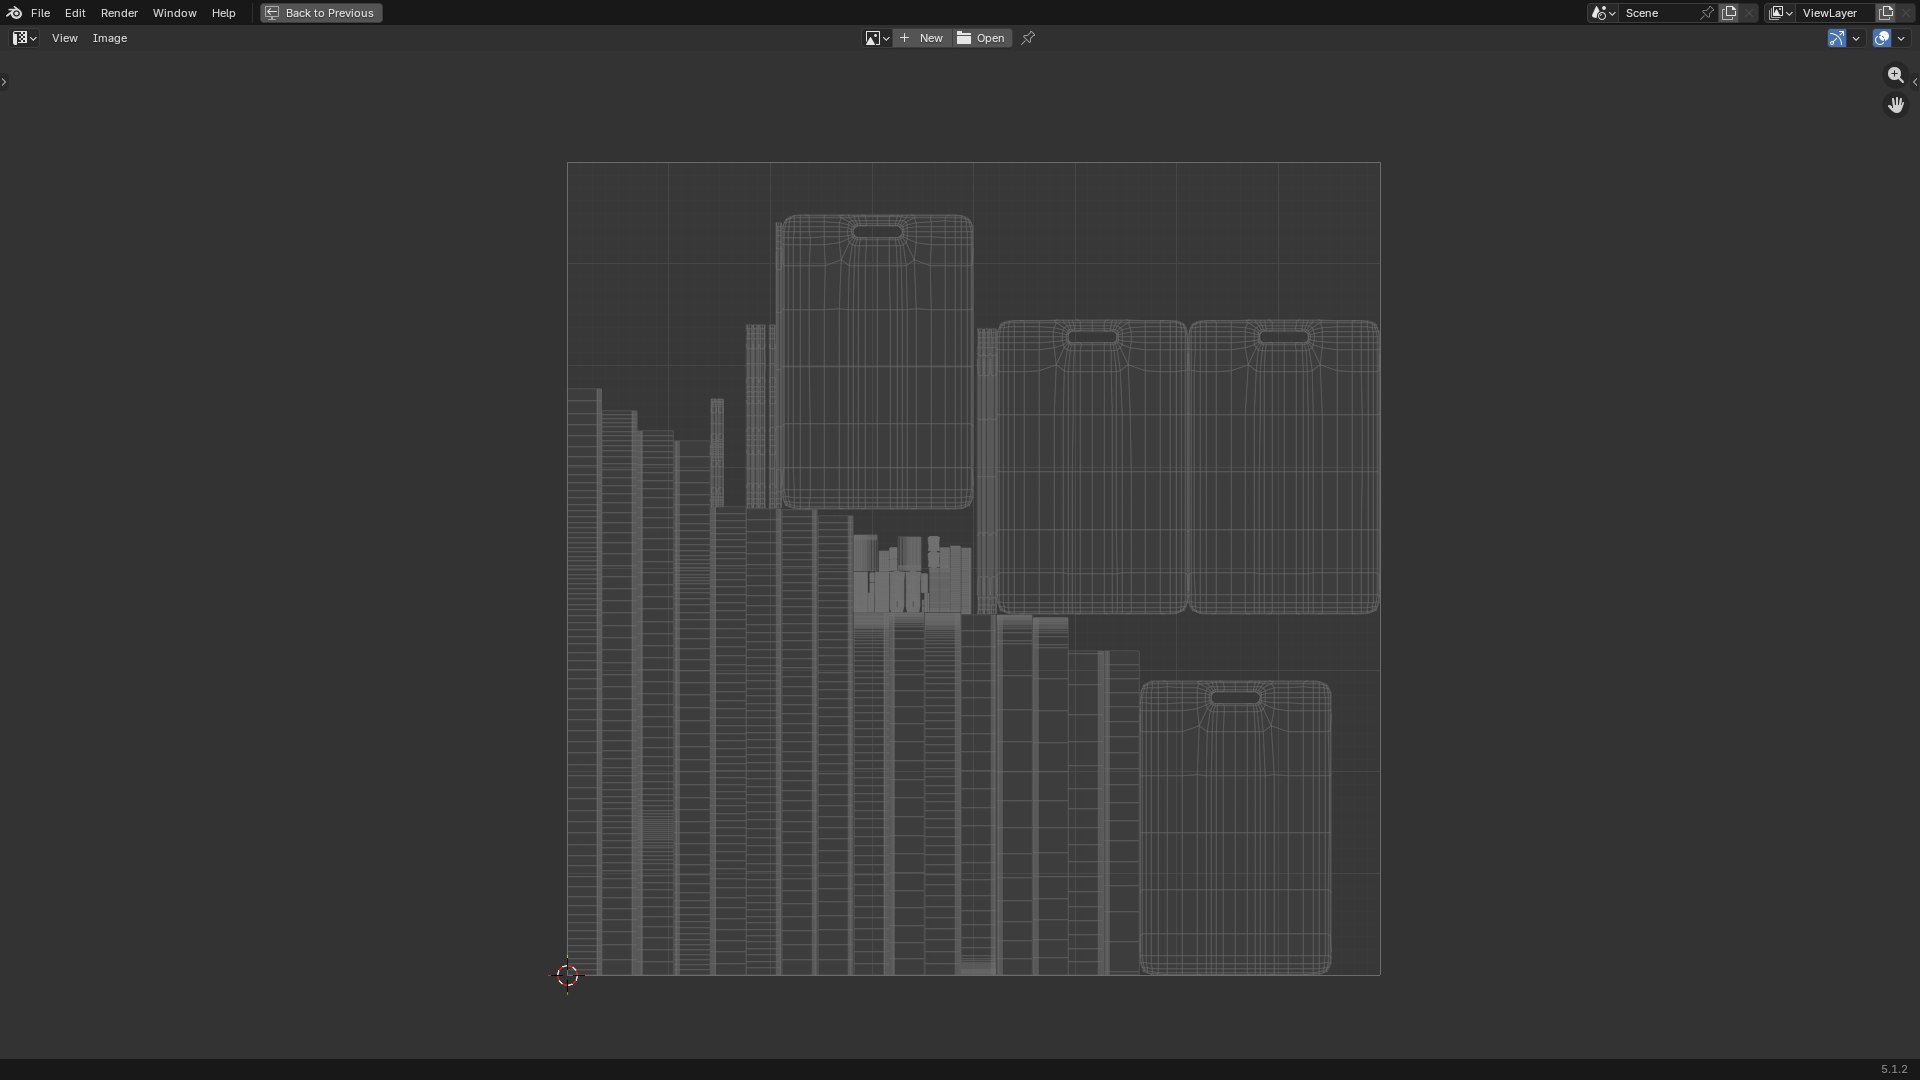
Task: Open the Render menu
Action: coord(119,13)
